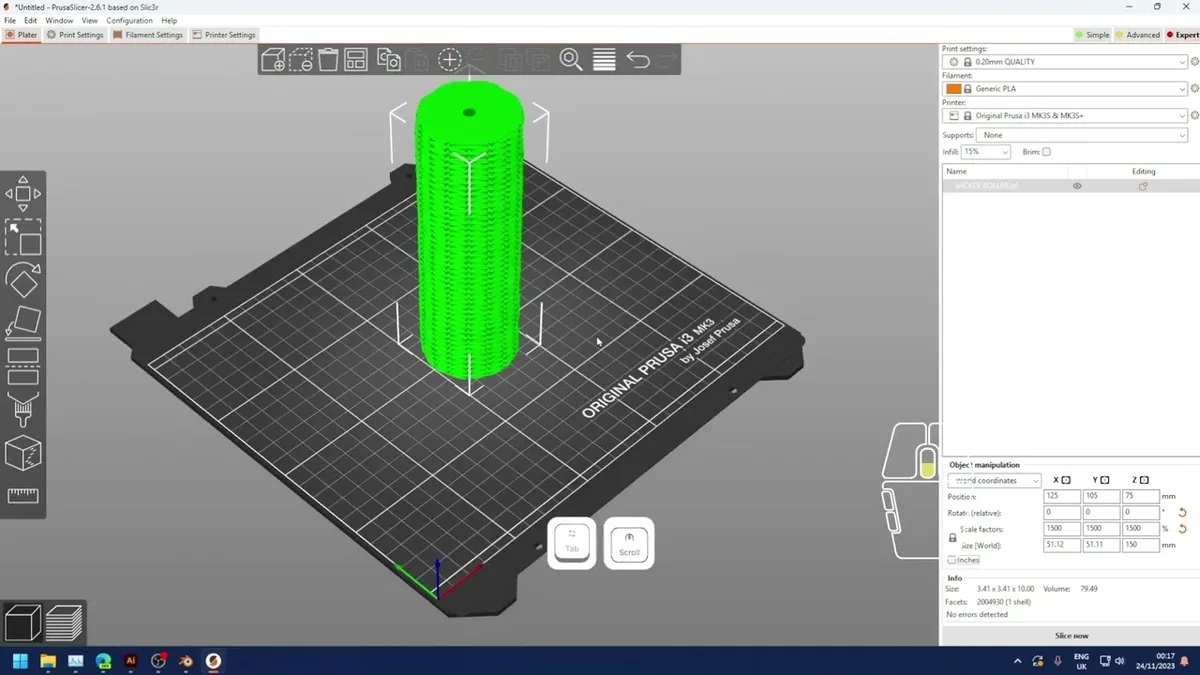Select the Simple mode option
The image size is (1200, 675).
click(1092, 35)
